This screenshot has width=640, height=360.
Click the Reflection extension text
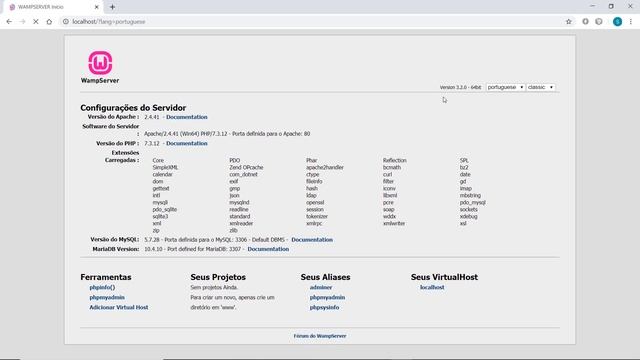(x=395, y=161)
